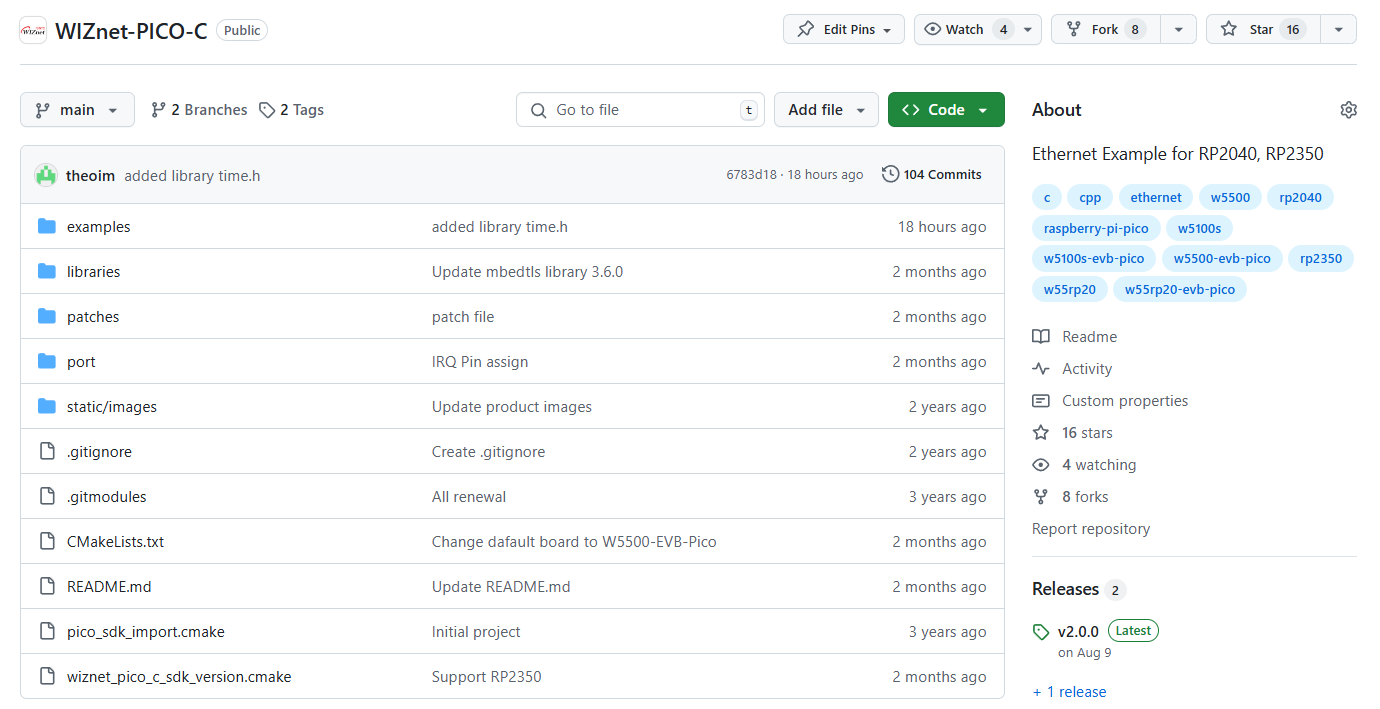Expand the Watch notifications dropdown arrow
Viewport: 1380px width, 709px height.
1029,30
